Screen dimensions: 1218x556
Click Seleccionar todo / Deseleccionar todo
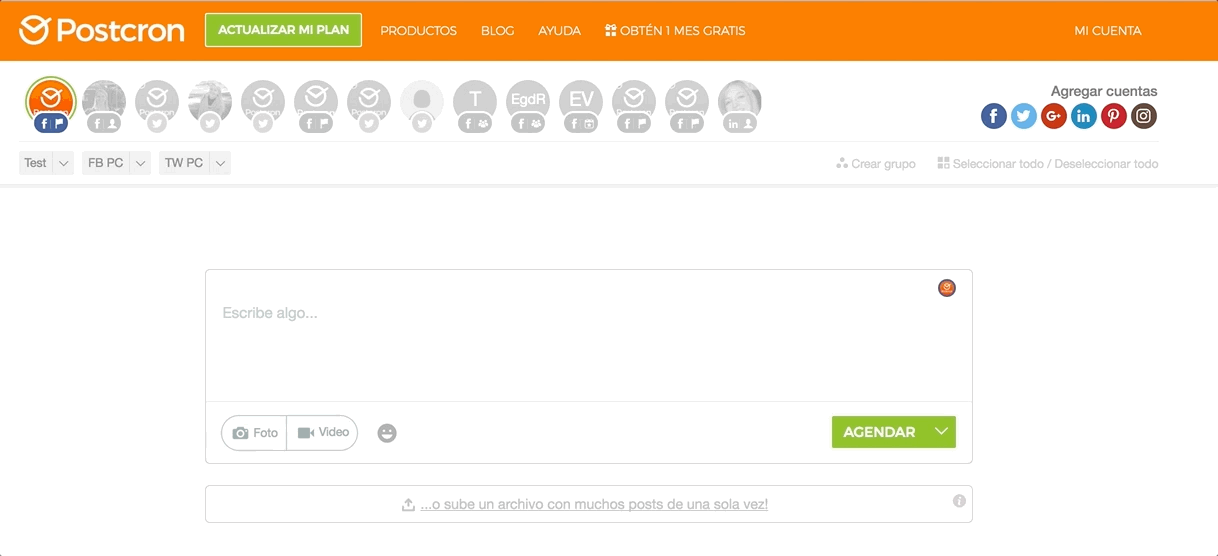click(1048, 164)
